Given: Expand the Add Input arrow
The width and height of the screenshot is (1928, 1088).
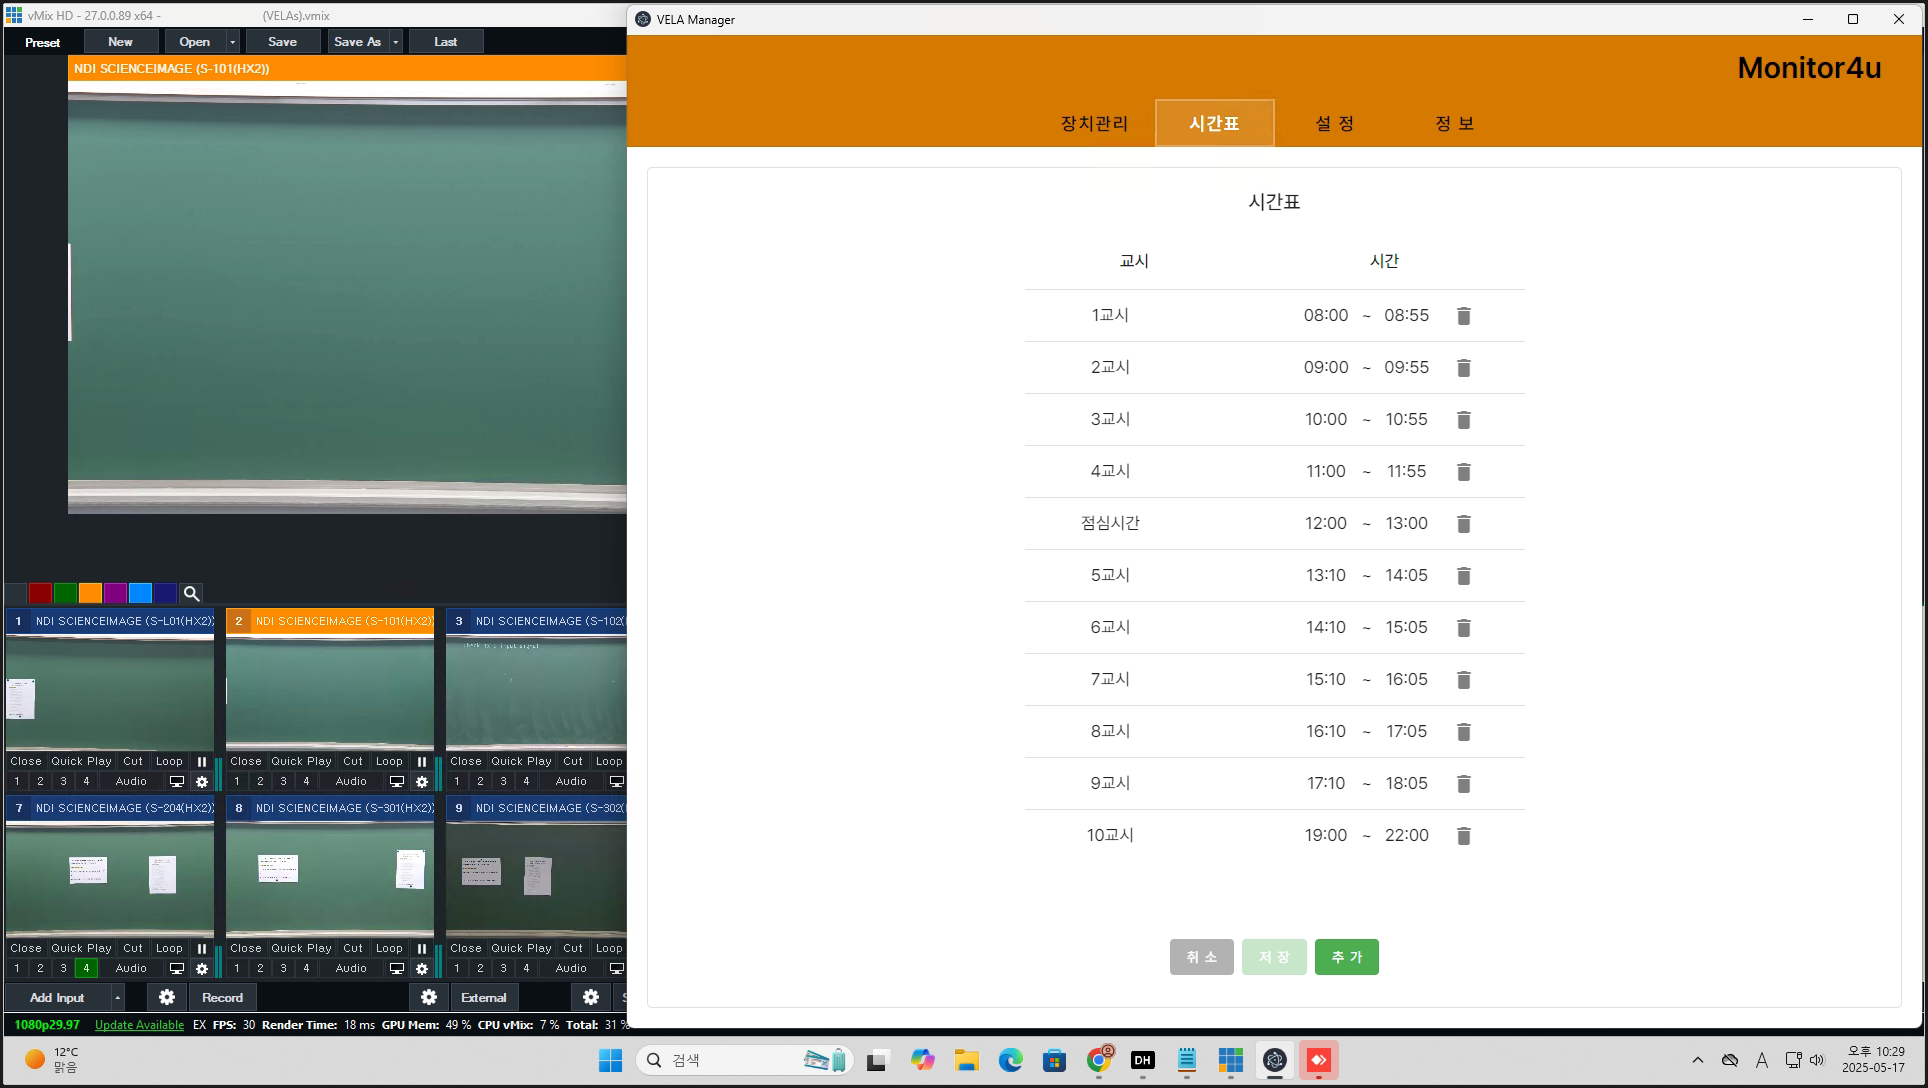Looking at the screenshot, I should 117,997.
